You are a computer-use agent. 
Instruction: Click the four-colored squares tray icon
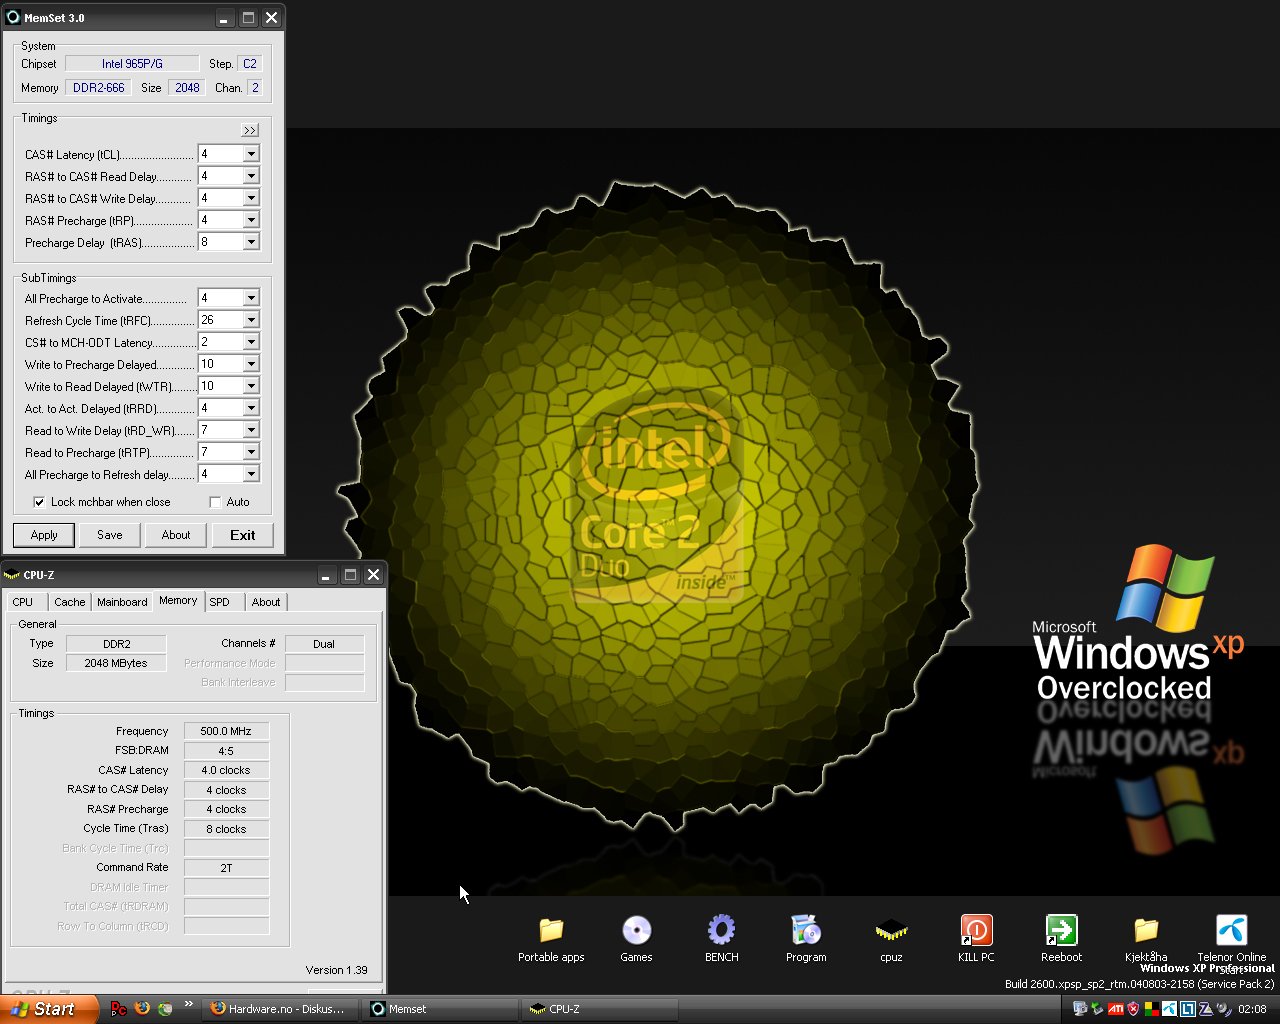1152,1009
